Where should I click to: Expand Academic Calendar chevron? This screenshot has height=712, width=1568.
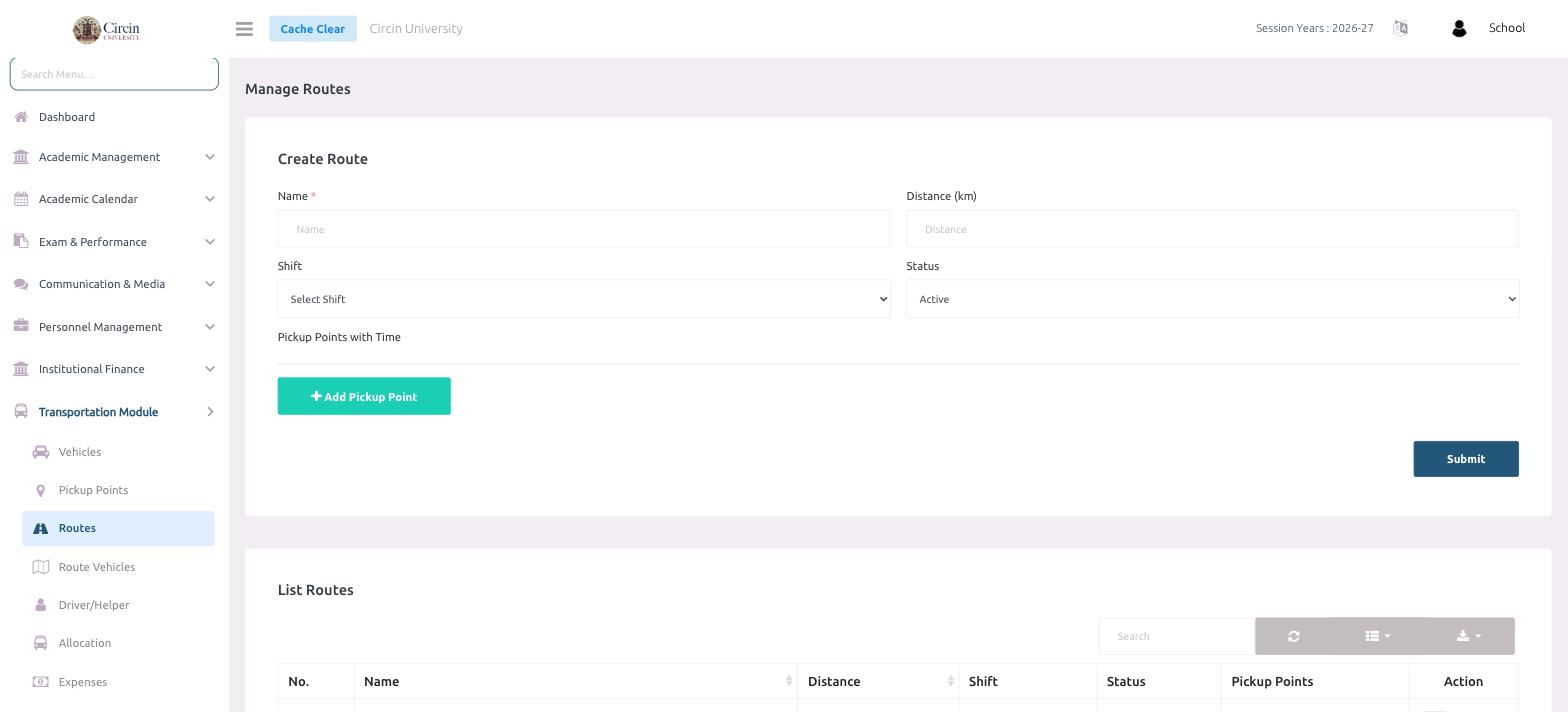210,199
